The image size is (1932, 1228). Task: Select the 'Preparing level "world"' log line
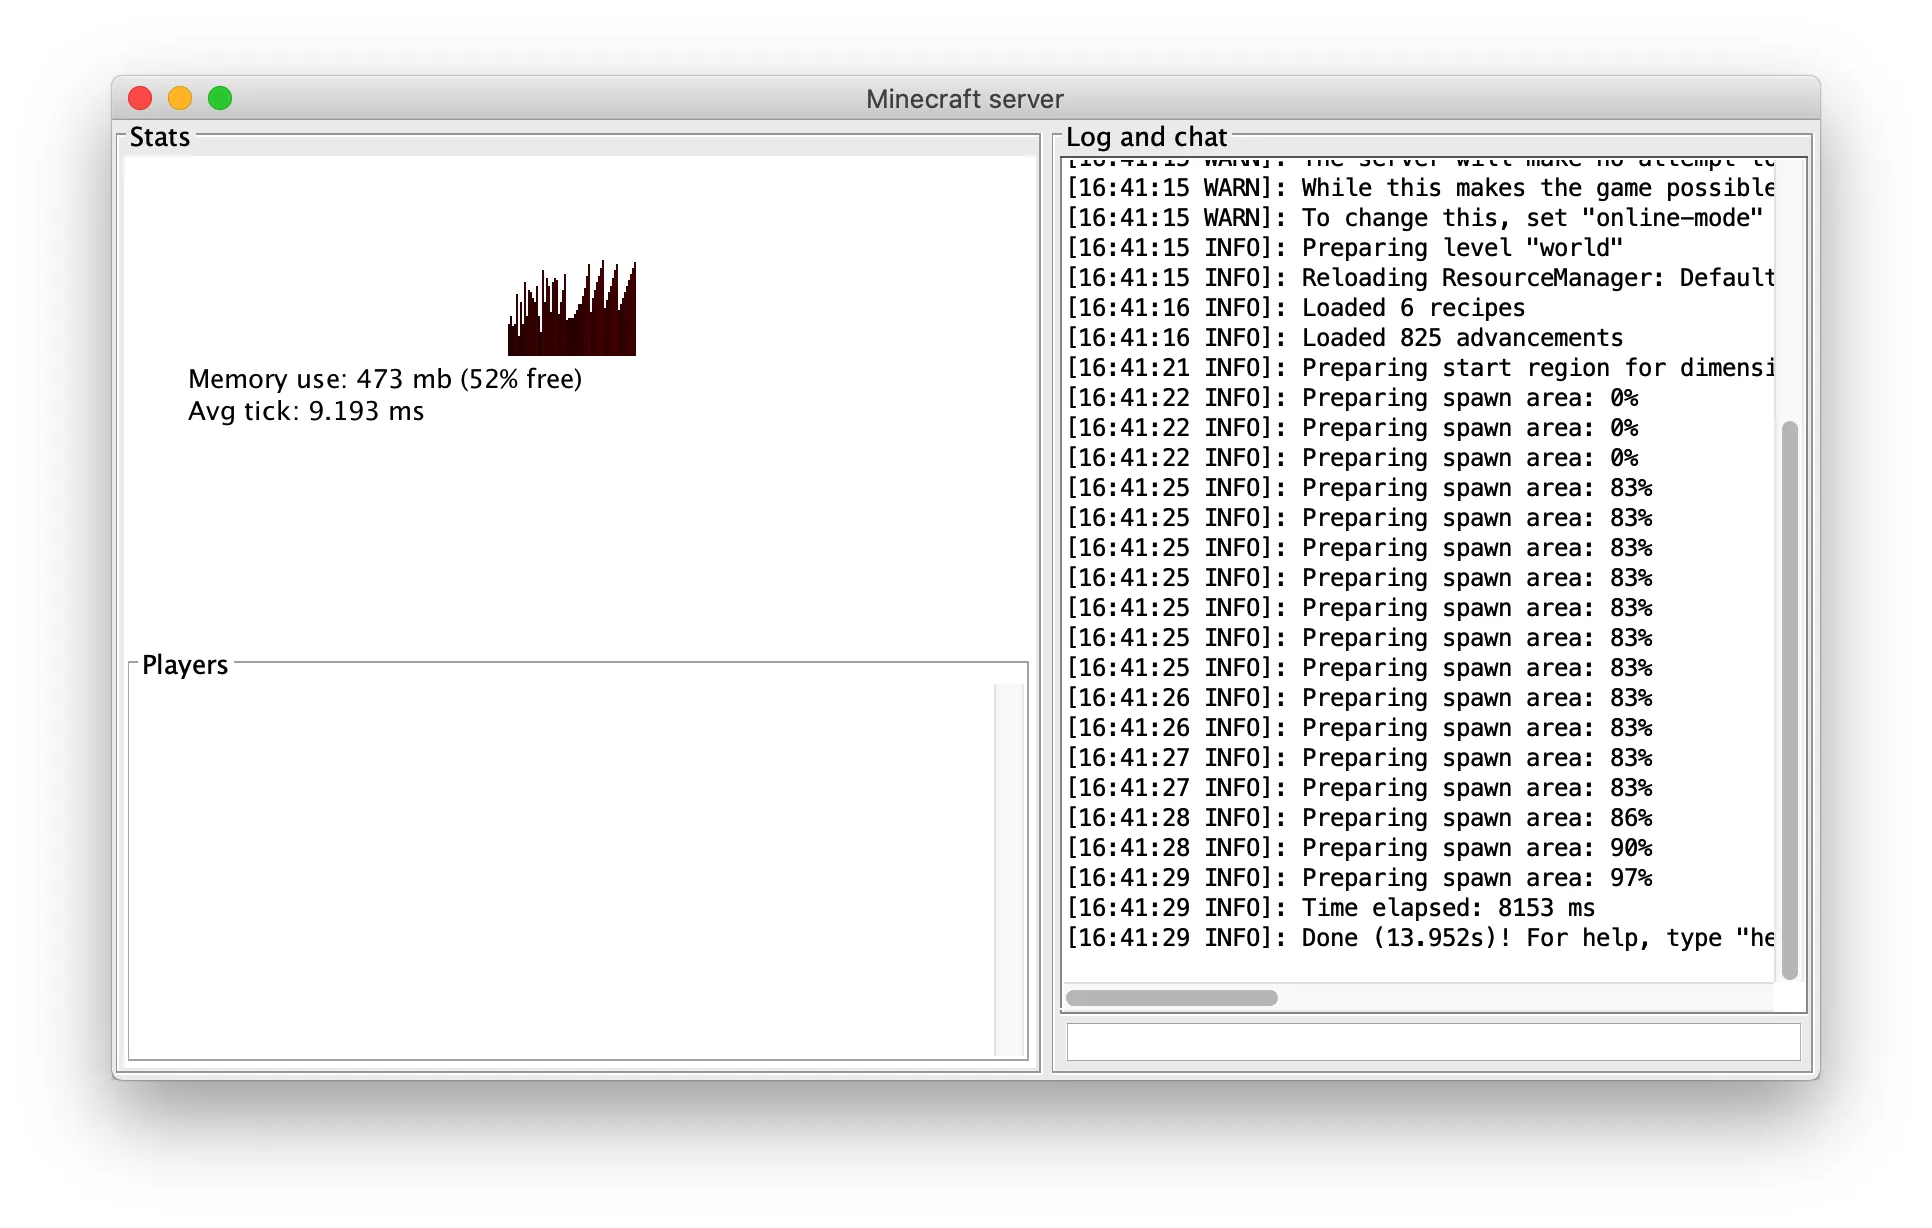tap(1345, 248)
